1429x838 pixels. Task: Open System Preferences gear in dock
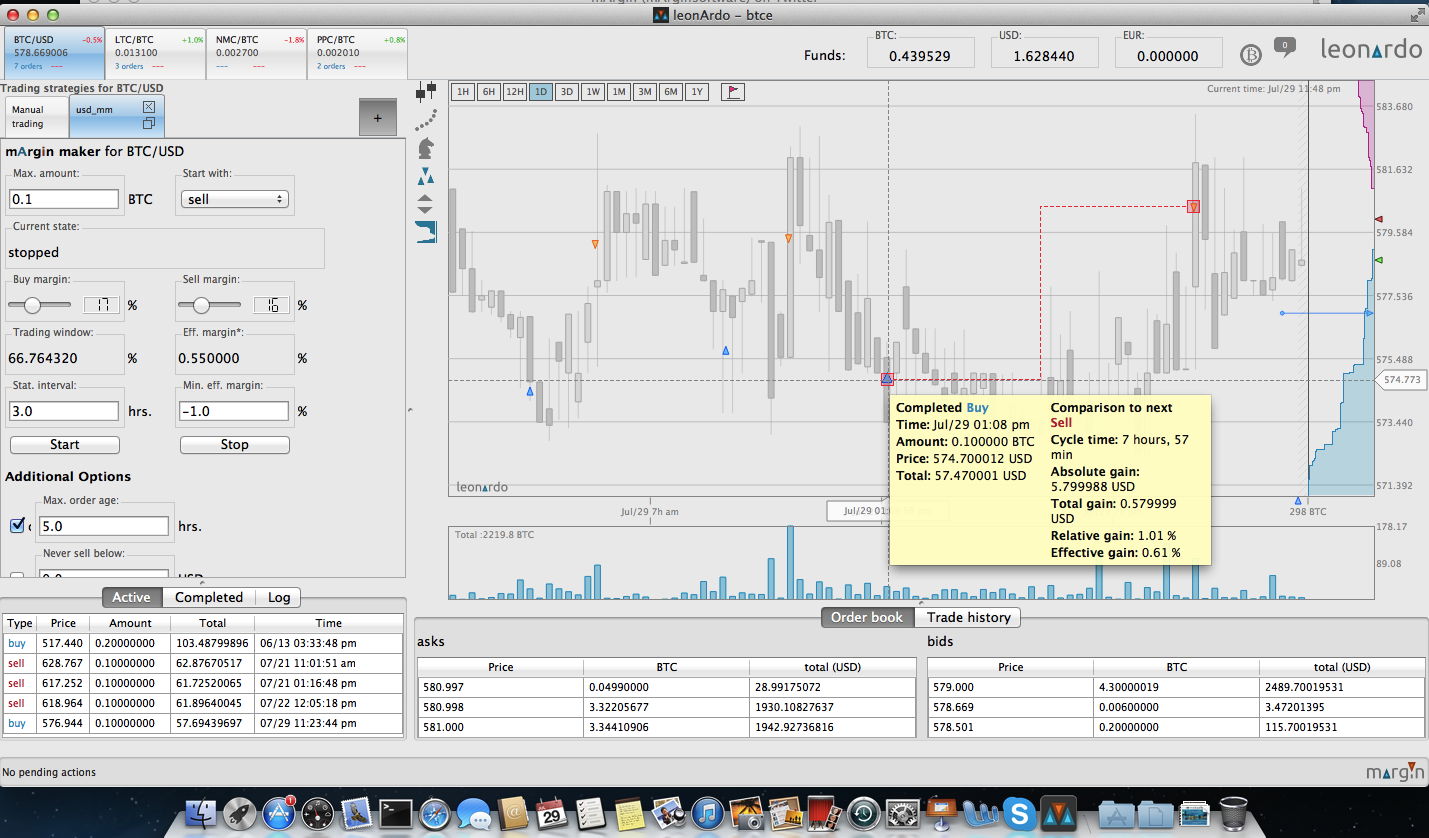pos(902,812)
